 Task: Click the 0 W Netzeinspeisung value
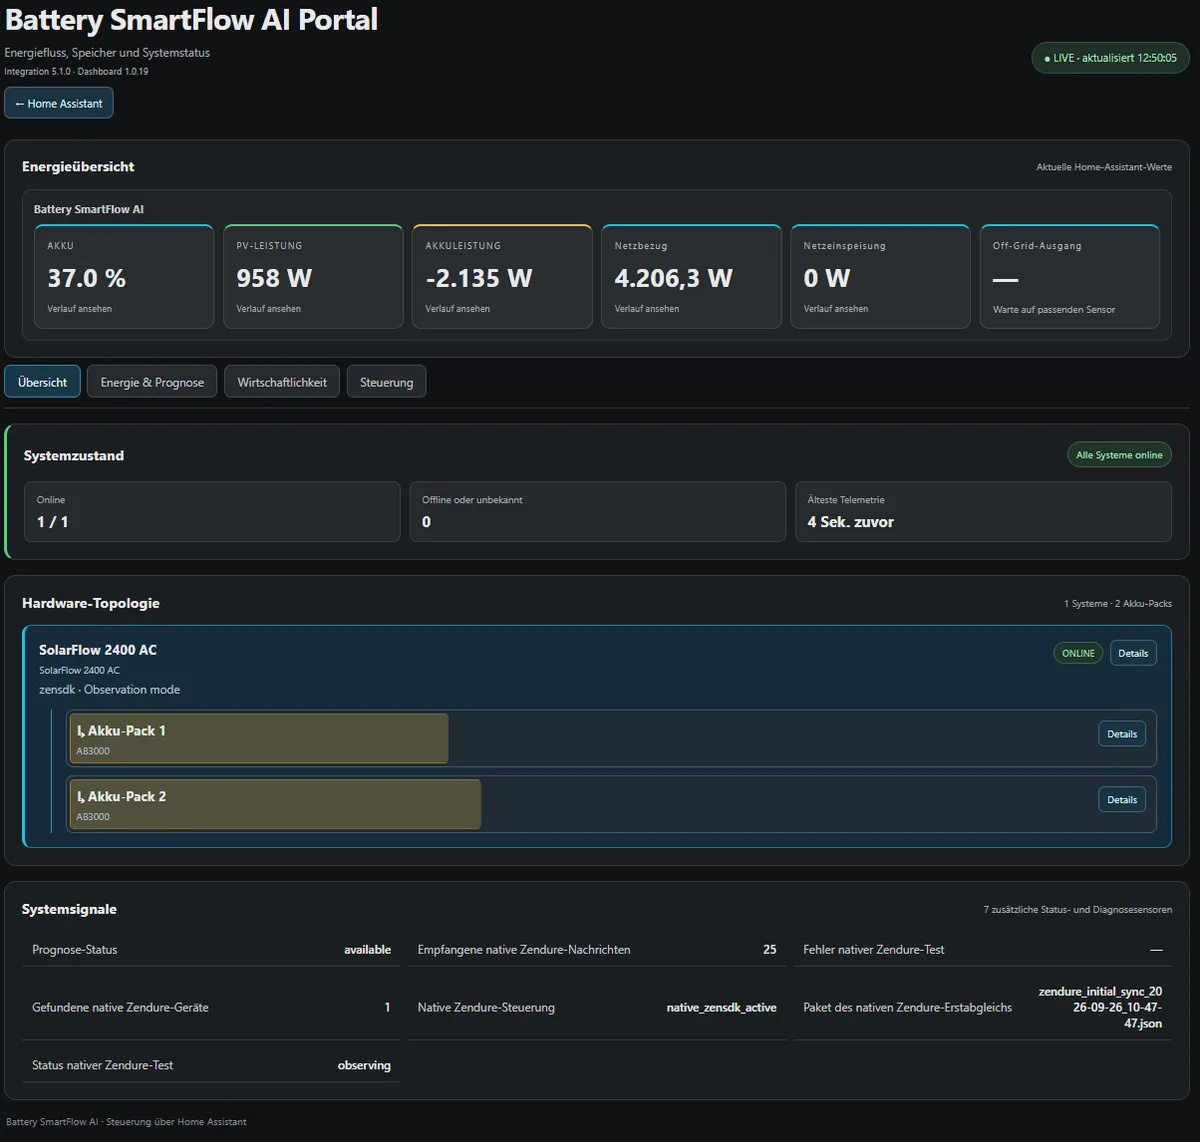pos(826,278)
